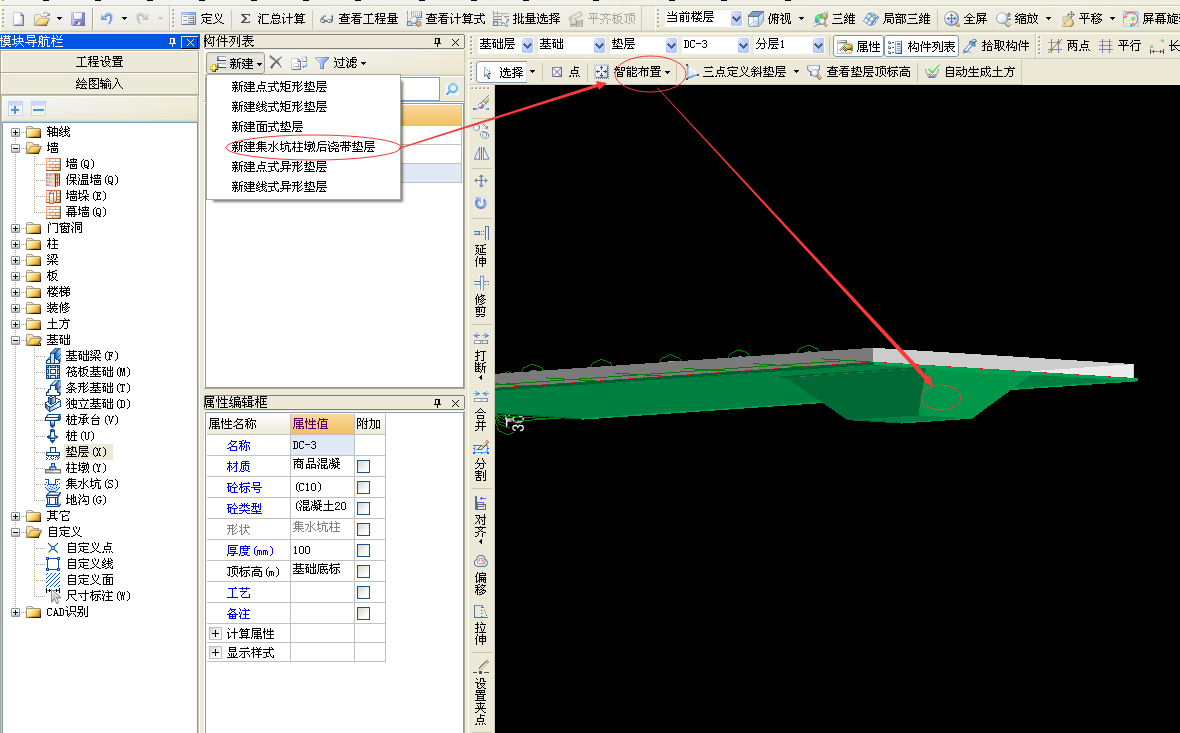This screenshot has width=1180, height=733.
Task: Click 查看工程量 to view quantities
Action: pos(359,18)
